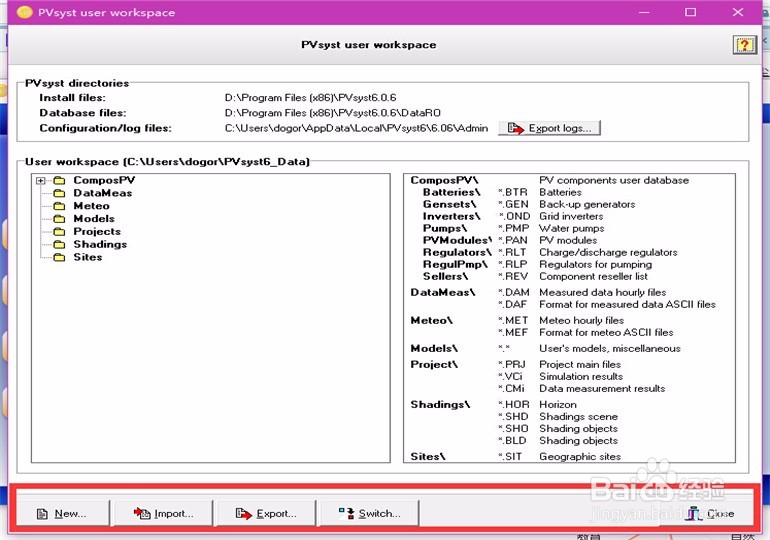Click the Import... button
The height and width of the screenshot is (540, 770).
(x=164, y=513)
